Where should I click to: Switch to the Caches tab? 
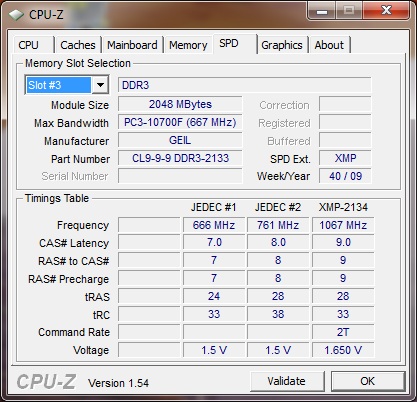(x=78, y=45)
